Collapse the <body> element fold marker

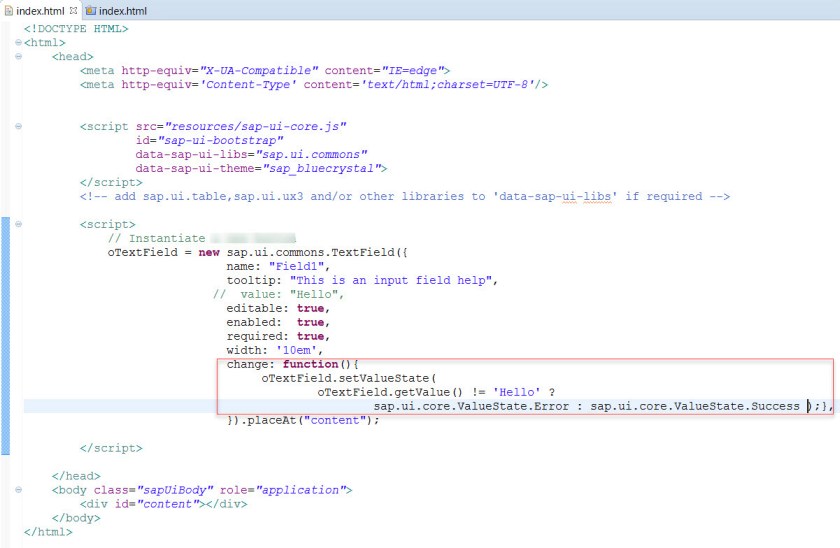click(x=18, y=490)
